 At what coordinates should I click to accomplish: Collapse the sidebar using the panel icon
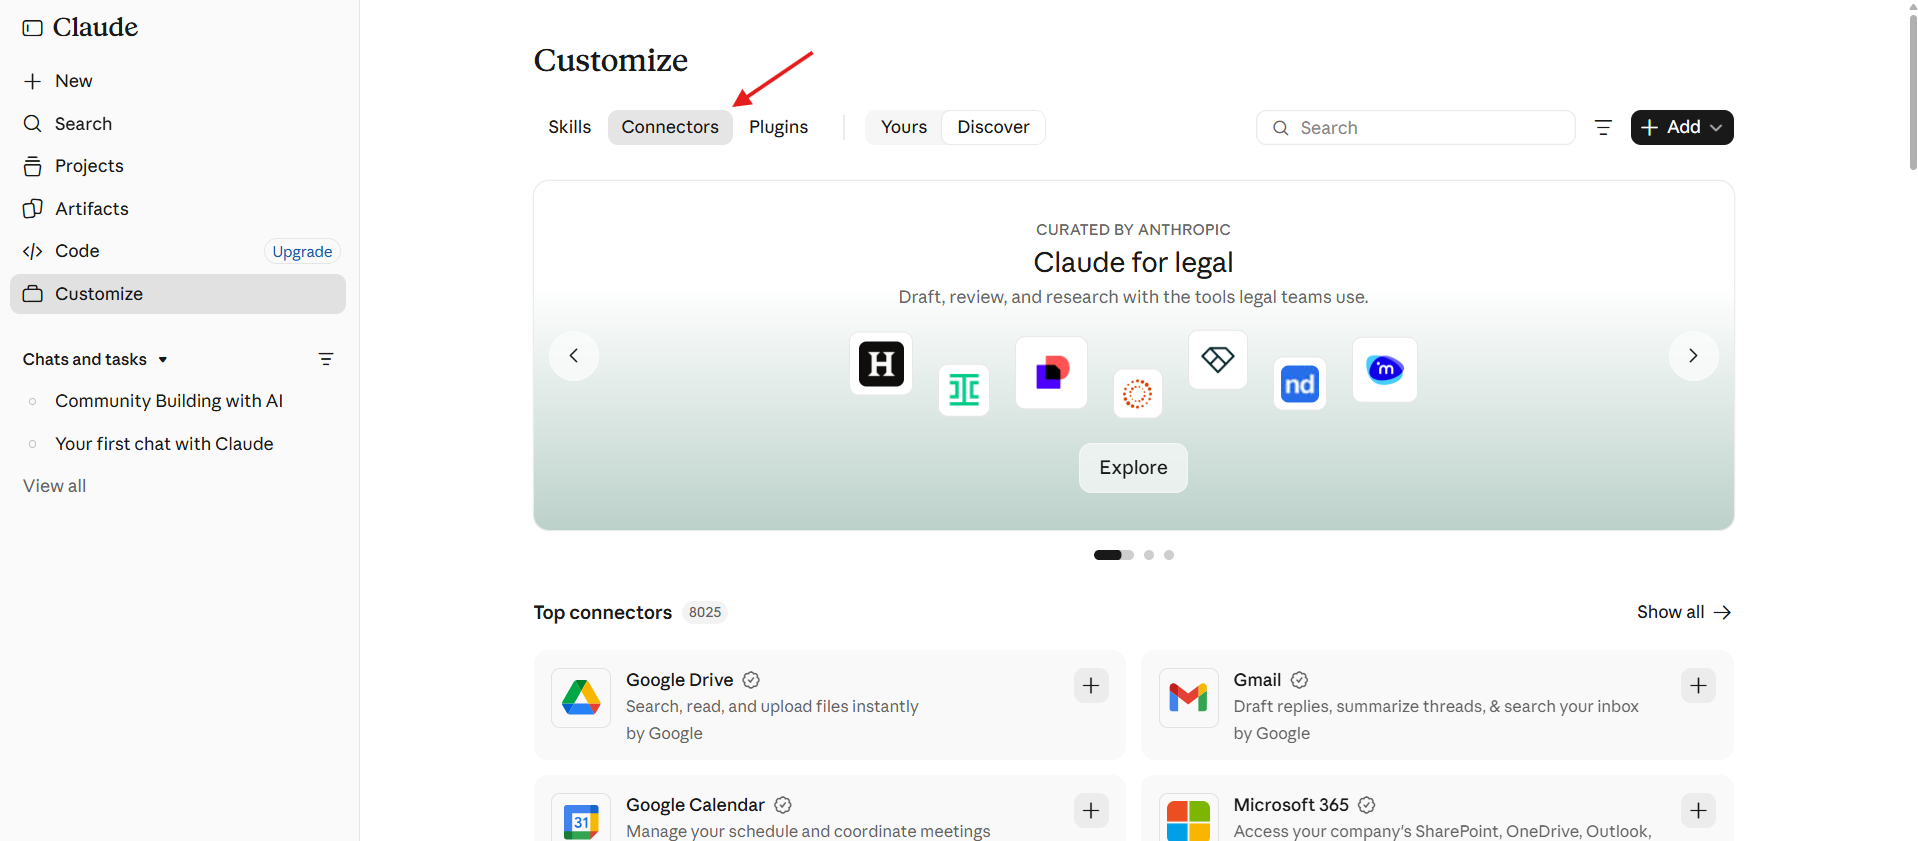pyautogui.click(x=33, y=28)
